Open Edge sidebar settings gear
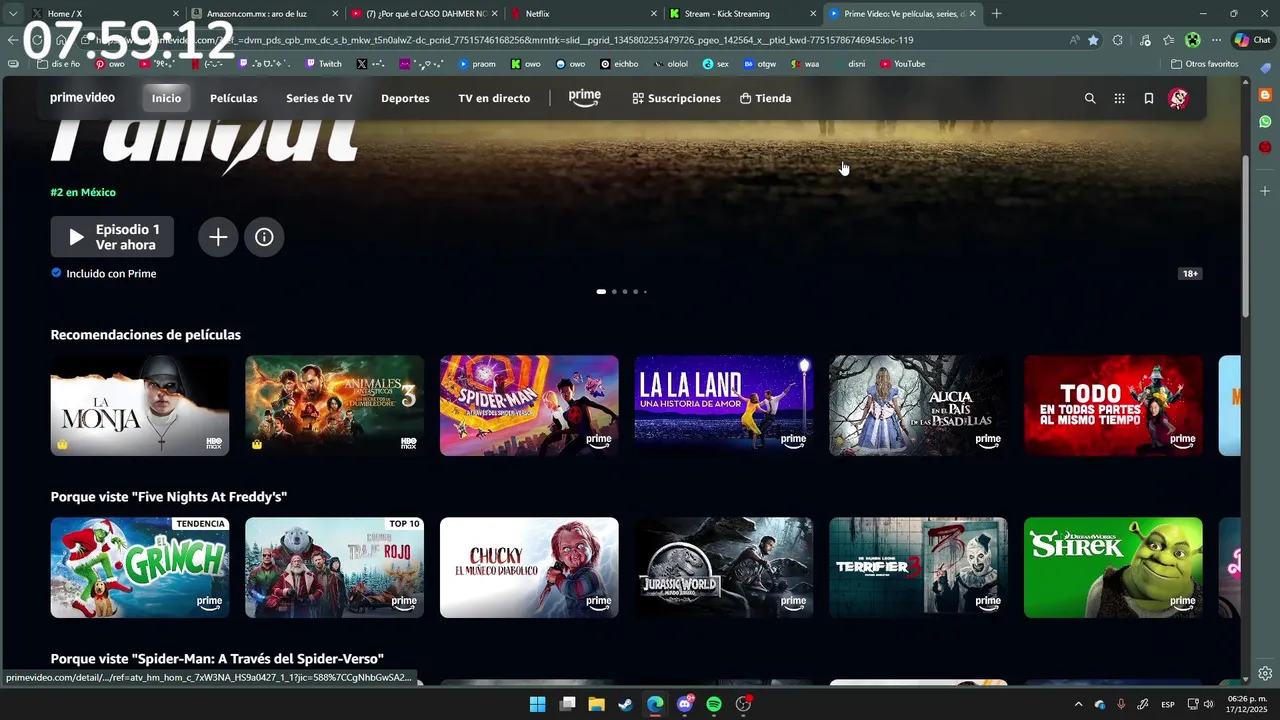Screen dimensions: 1280x720 [x=1265, y=673]
